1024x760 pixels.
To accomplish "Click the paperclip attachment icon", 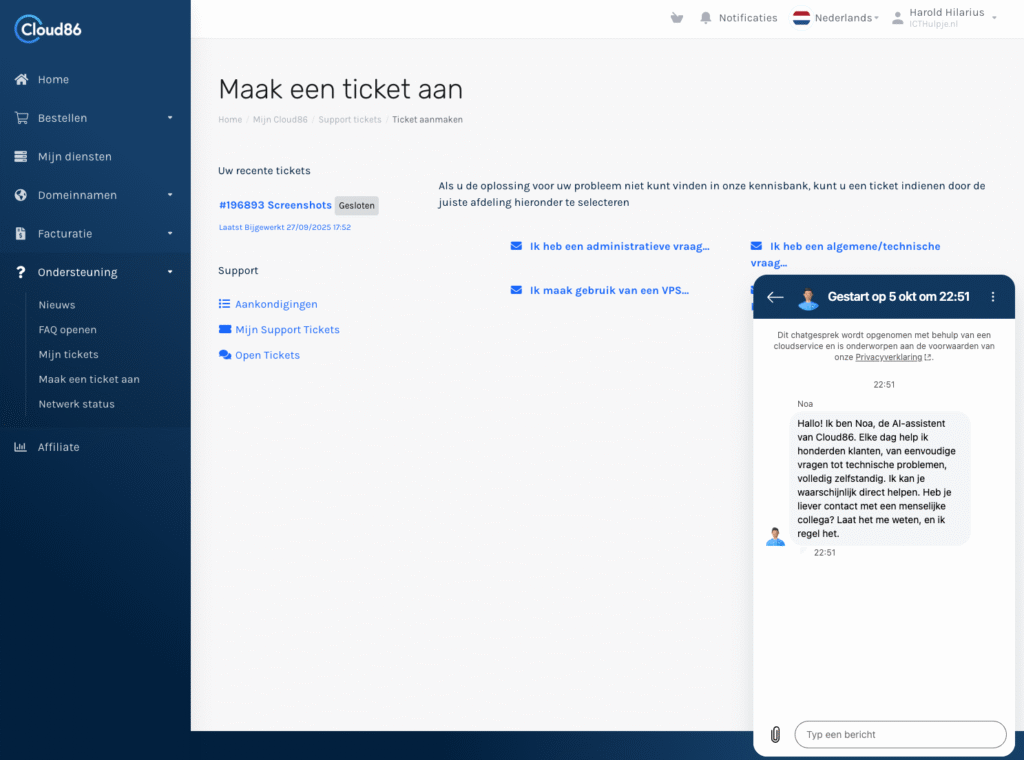I will tap(774, 735).
